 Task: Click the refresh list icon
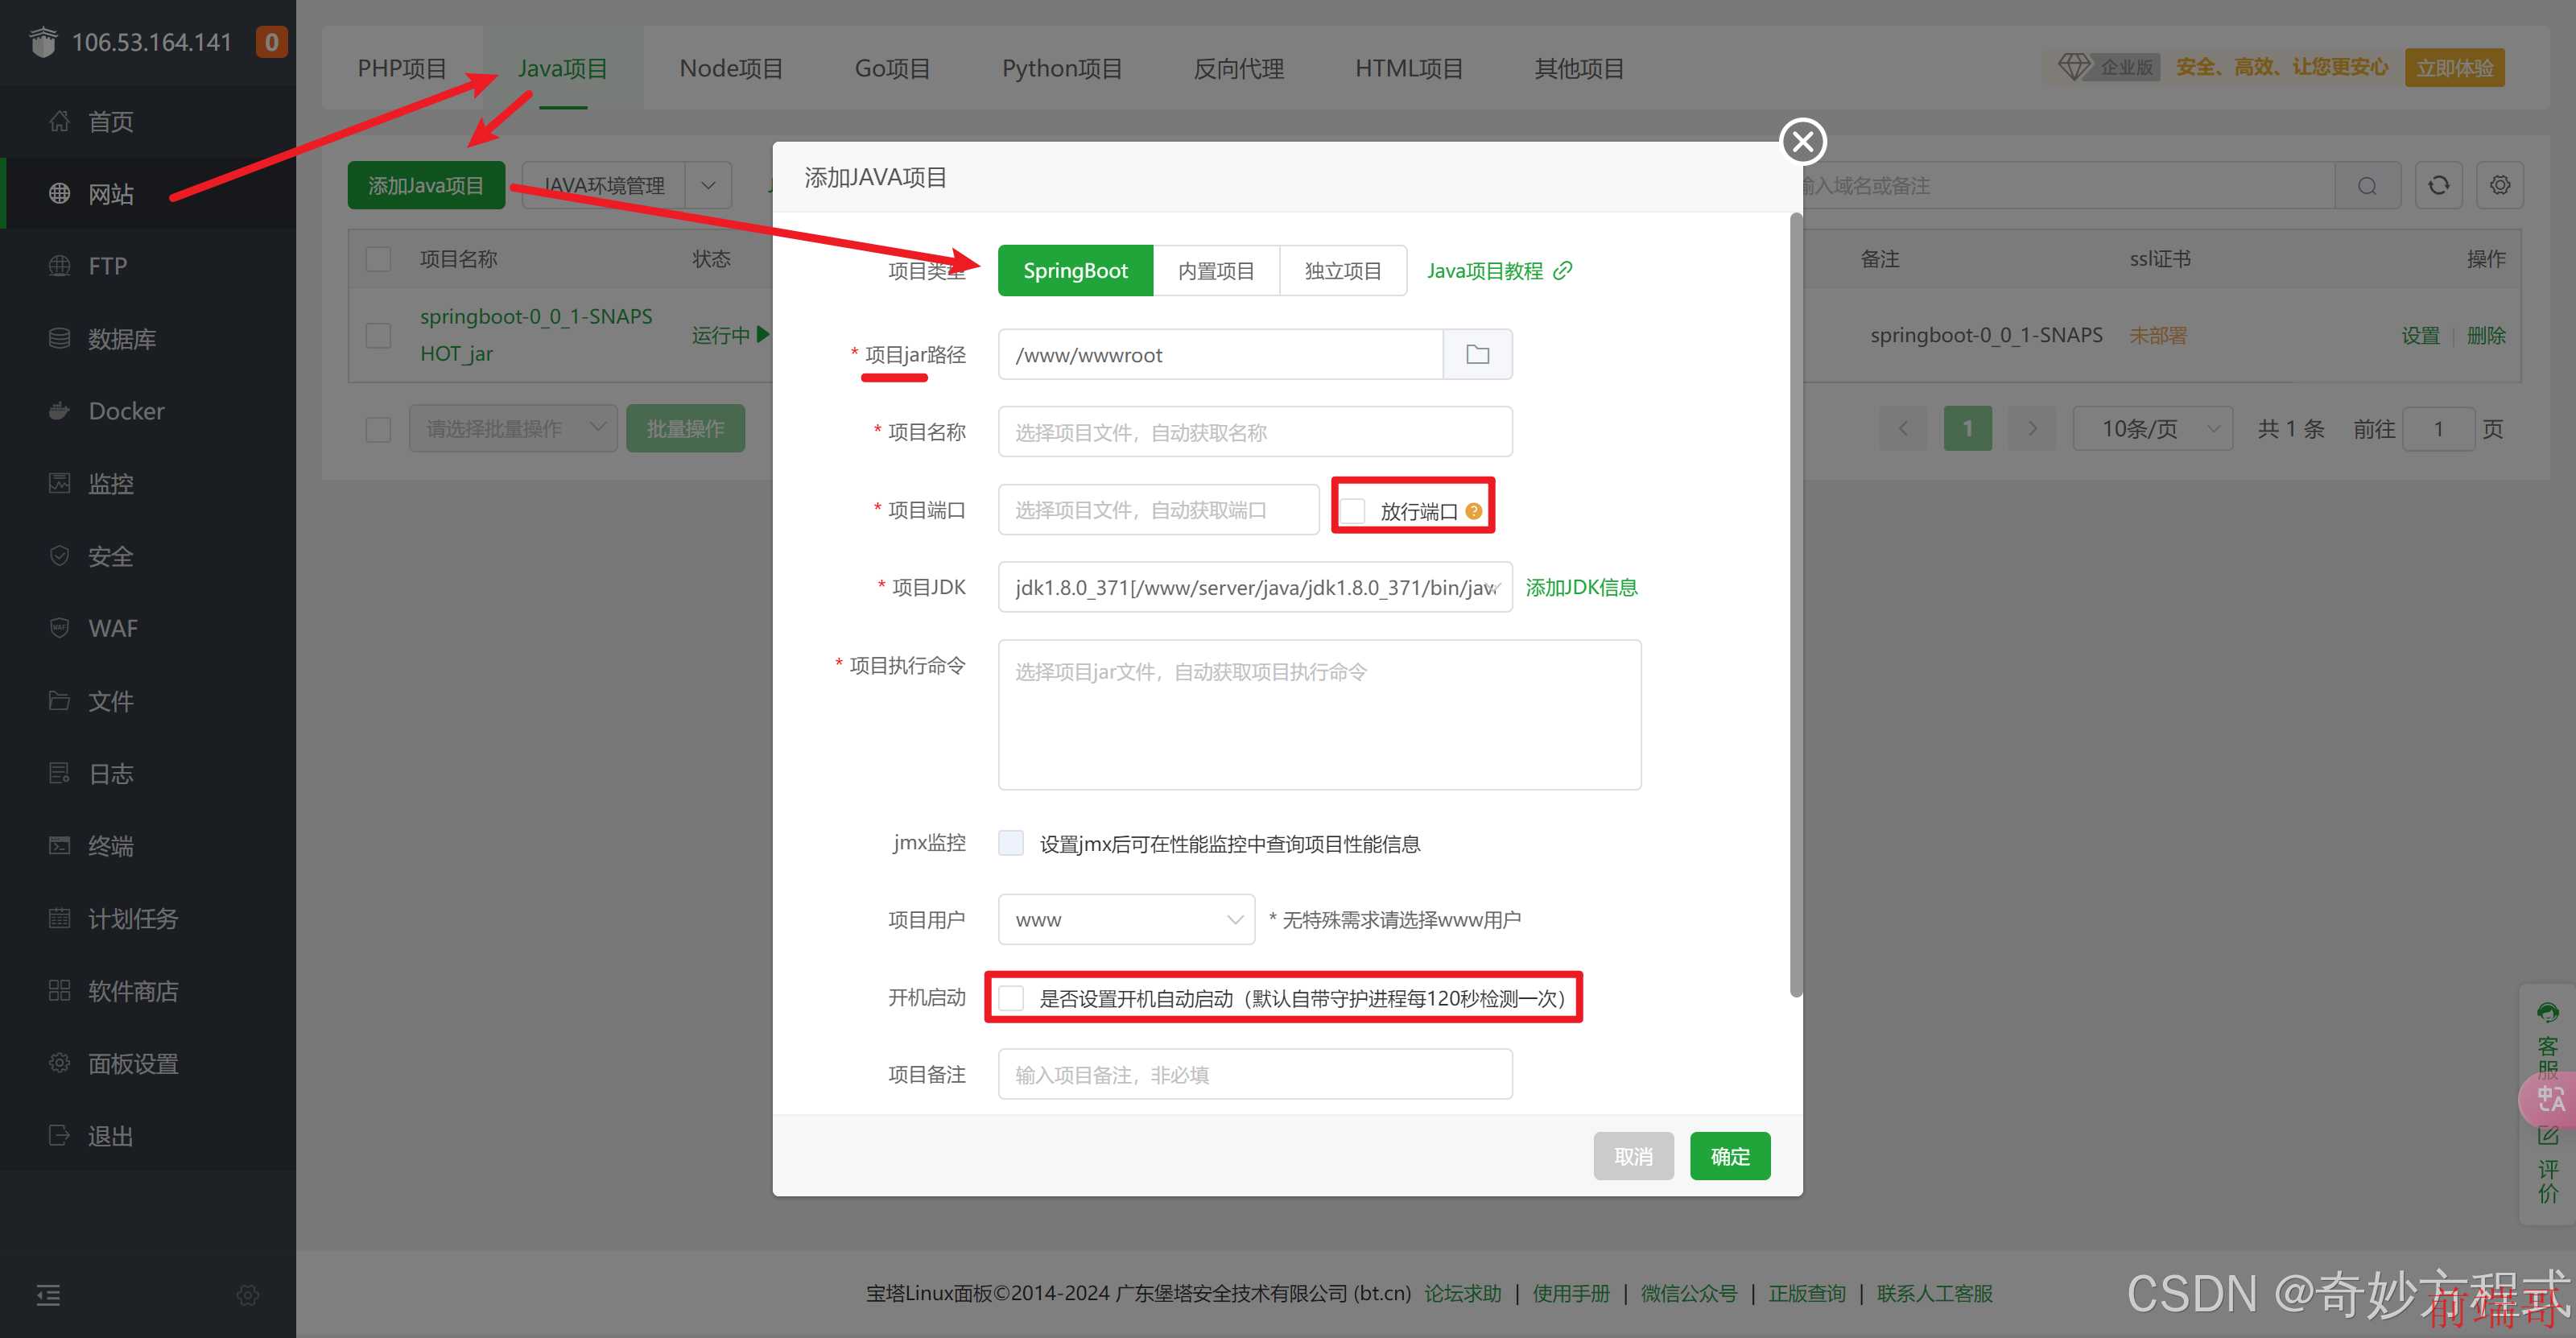2439,185
